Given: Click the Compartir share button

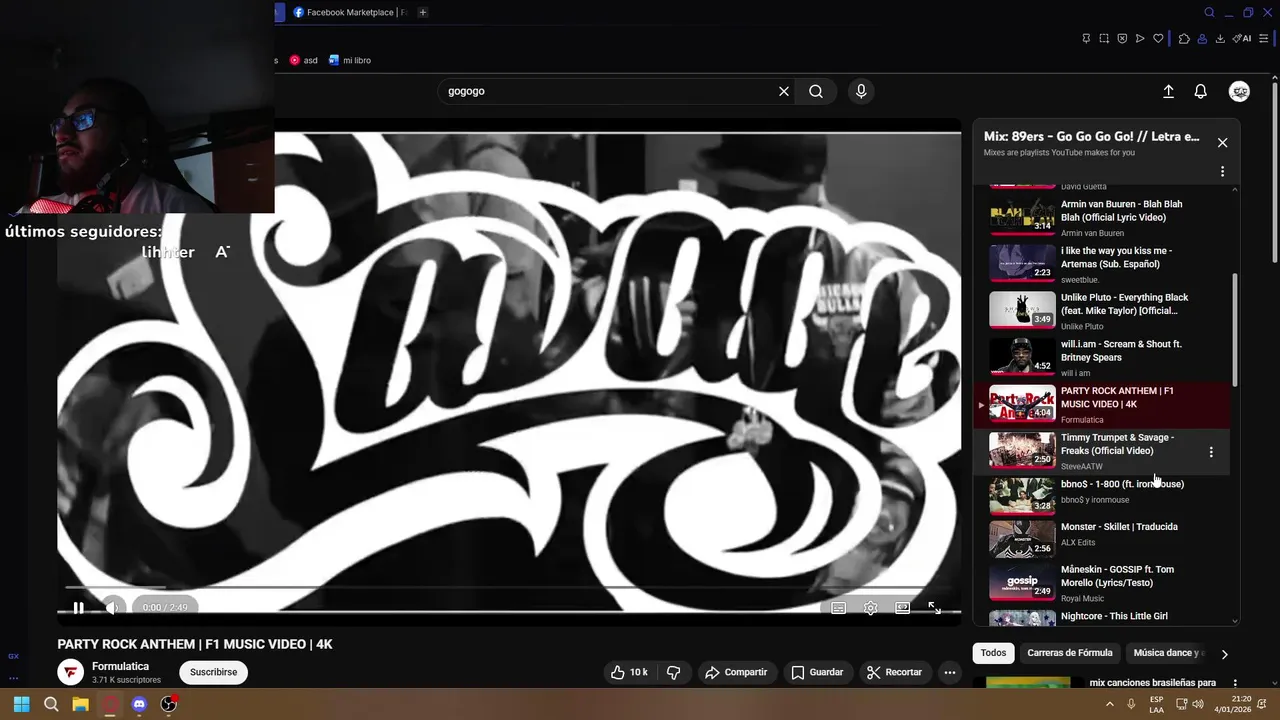Looking at the screenshot, I should (x=736, y=673).
